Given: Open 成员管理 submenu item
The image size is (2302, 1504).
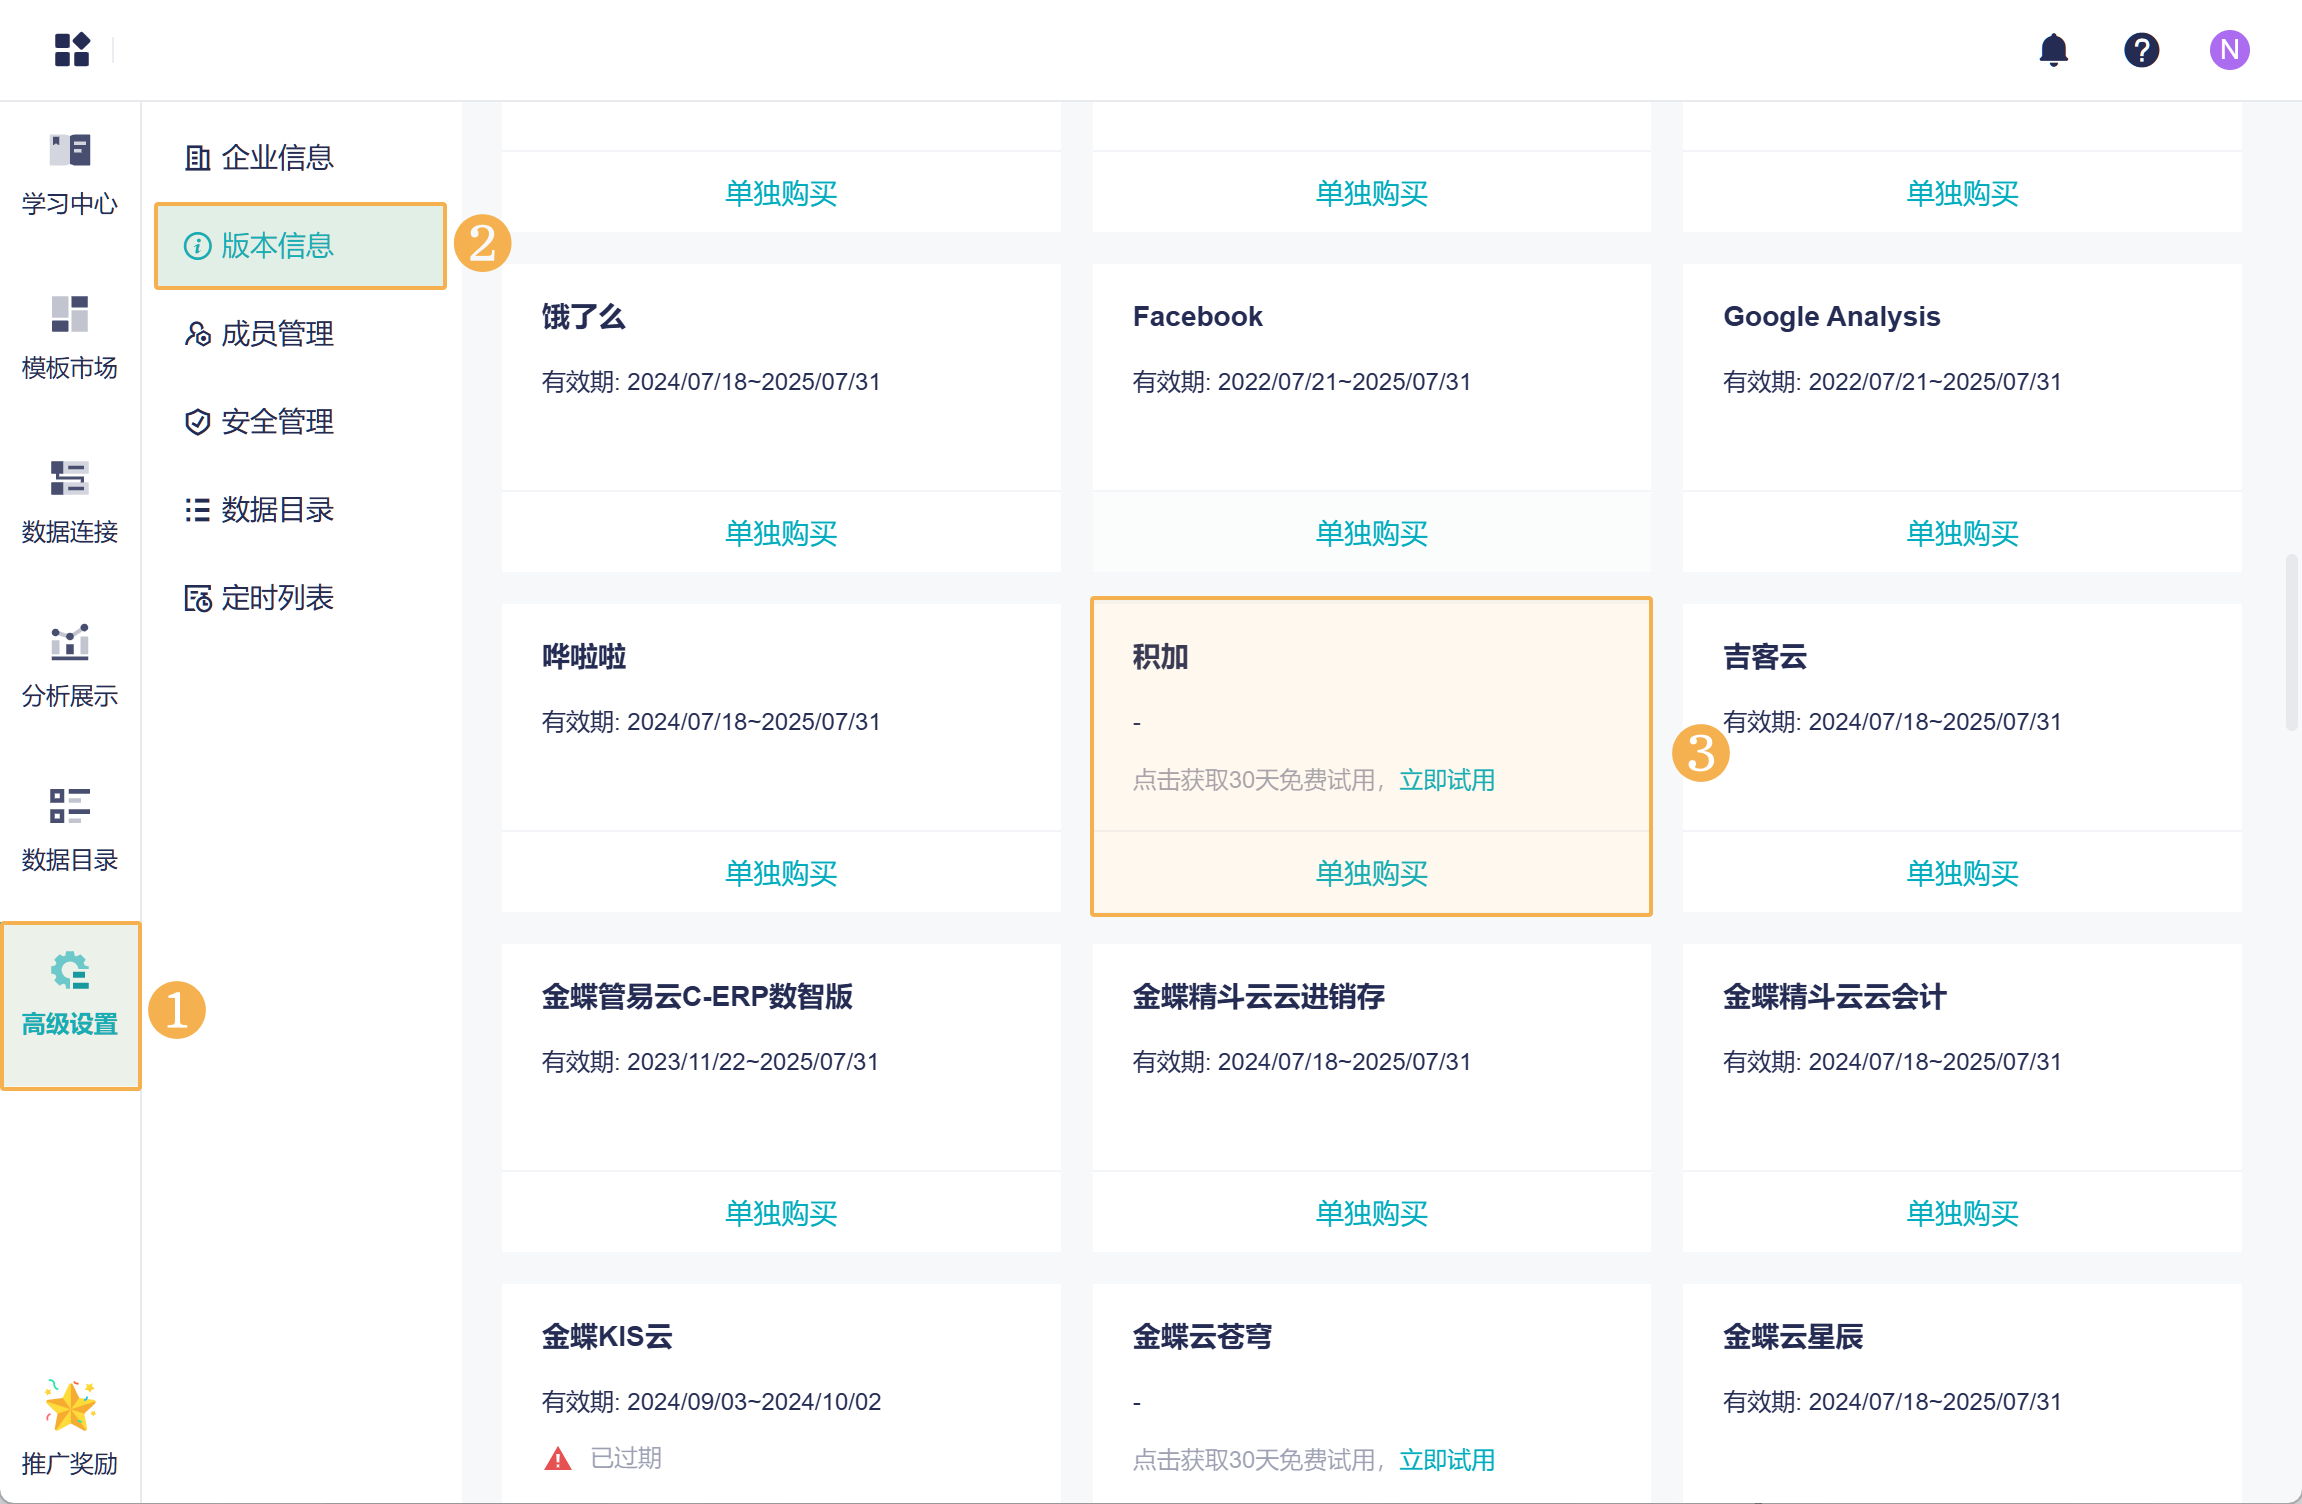Looking at the screenshot, I should [x=276, y=333].
